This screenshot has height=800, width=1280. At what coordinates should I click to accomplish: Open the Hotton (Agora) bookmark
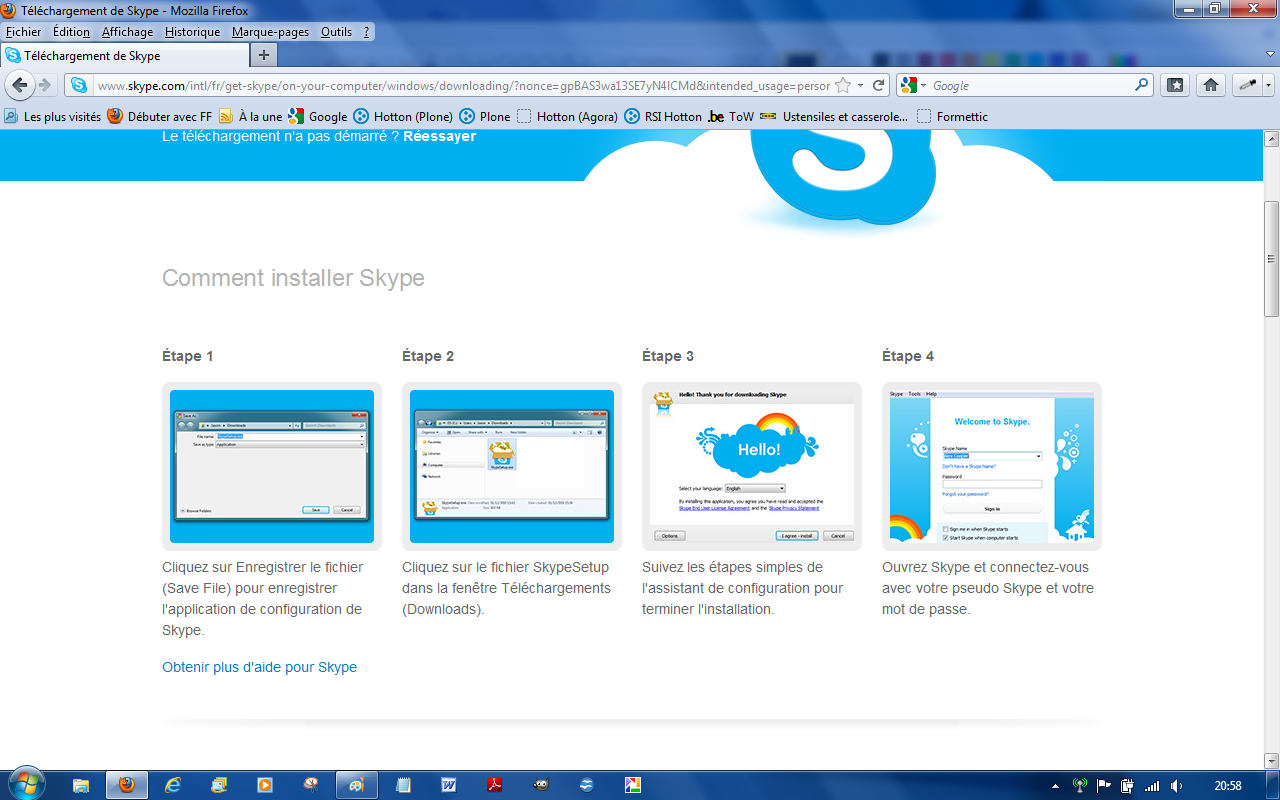tap(567, 117)
